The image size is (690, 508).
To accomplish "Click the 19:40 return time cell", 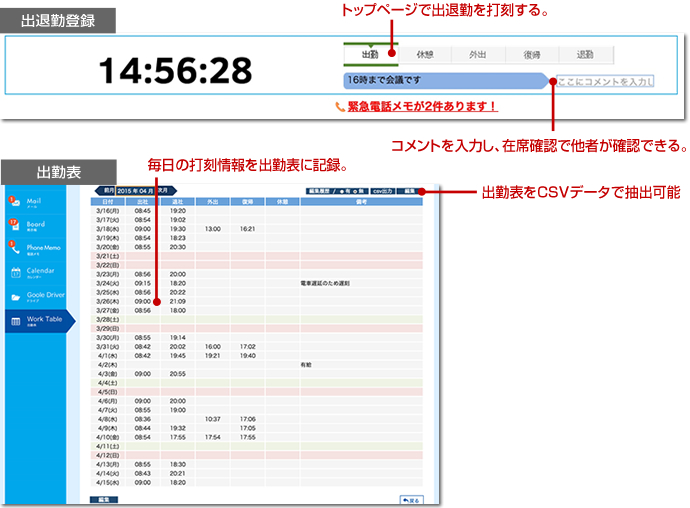I will point(248,356).
